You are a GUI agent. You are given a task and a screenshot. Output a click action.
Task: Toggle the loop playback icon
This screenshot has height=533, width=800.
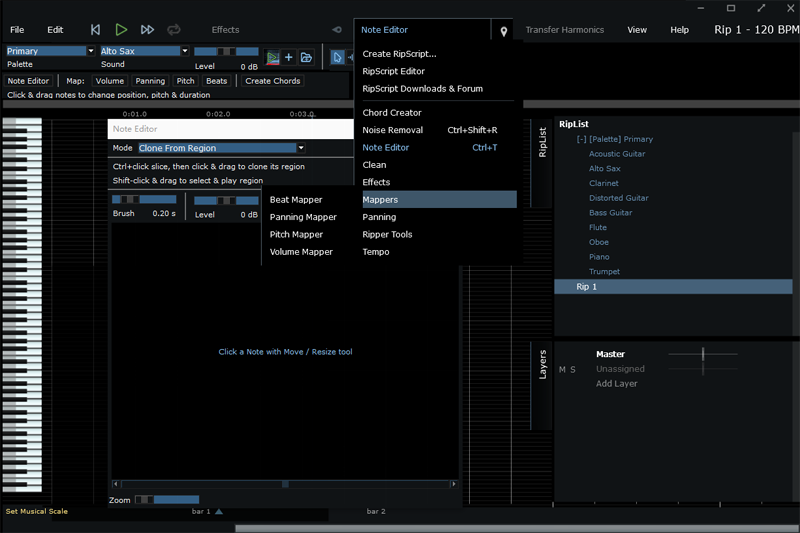tap(174, 30)
